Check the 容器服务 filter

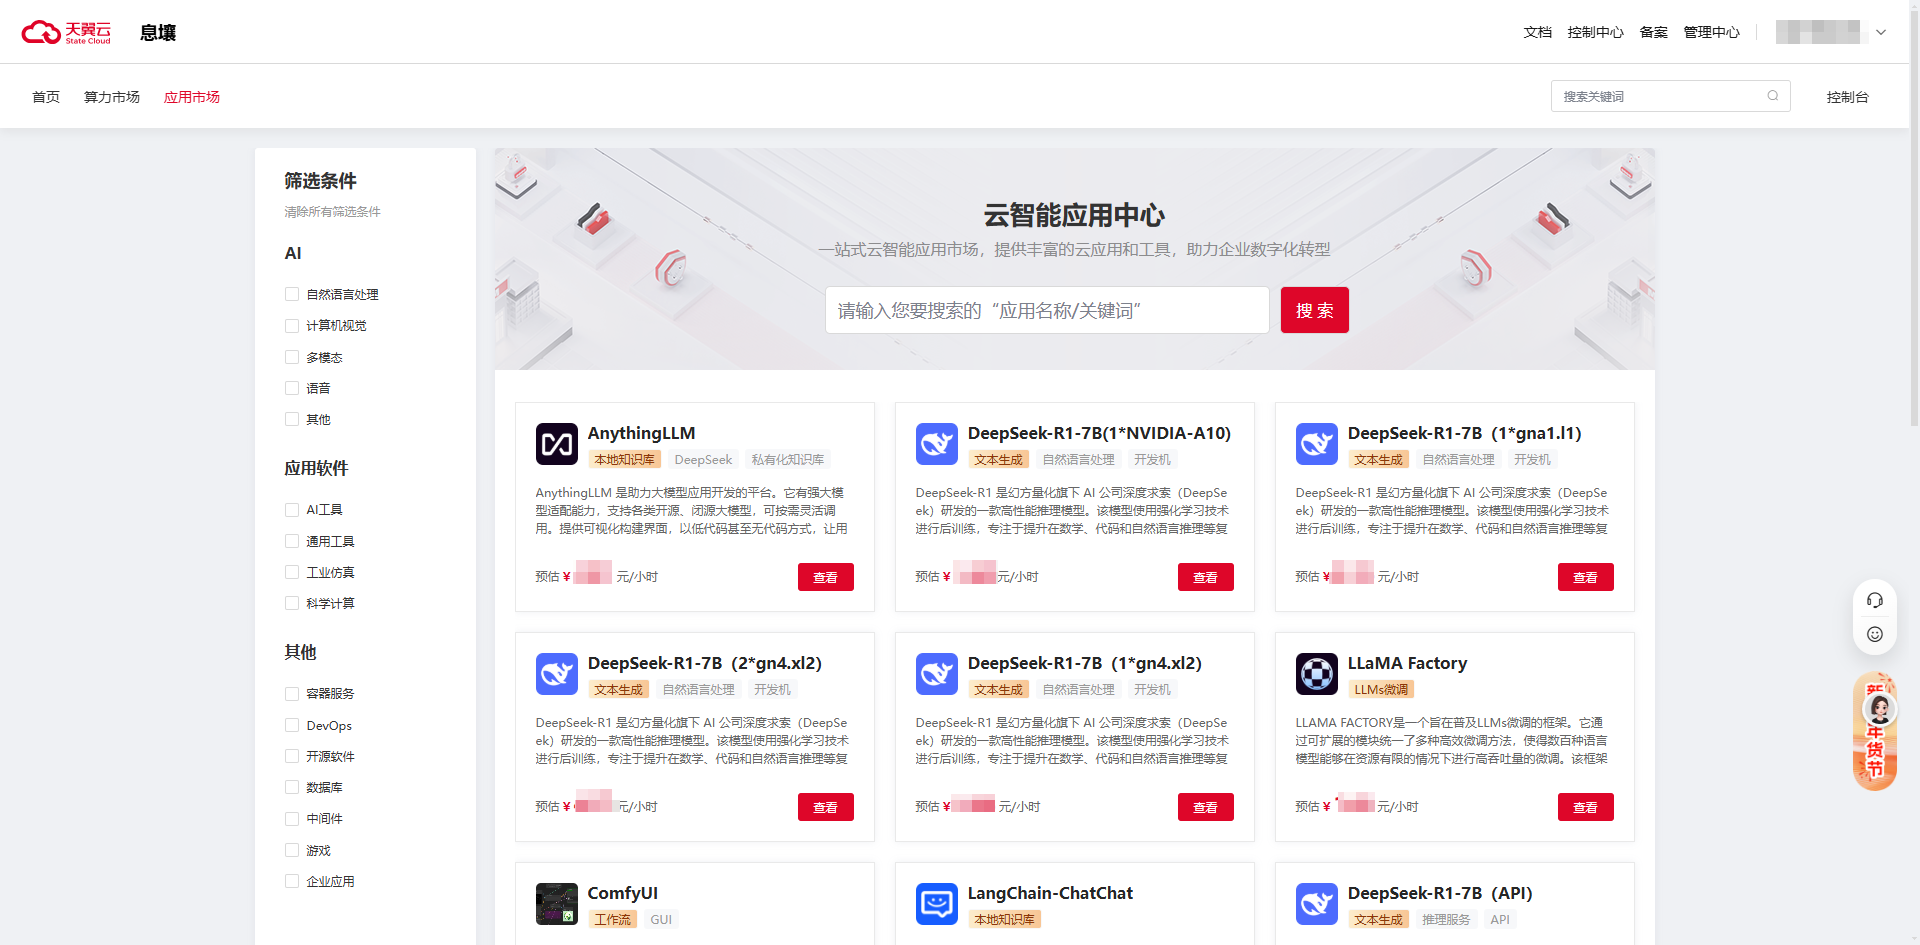click(x=292, y=694)
